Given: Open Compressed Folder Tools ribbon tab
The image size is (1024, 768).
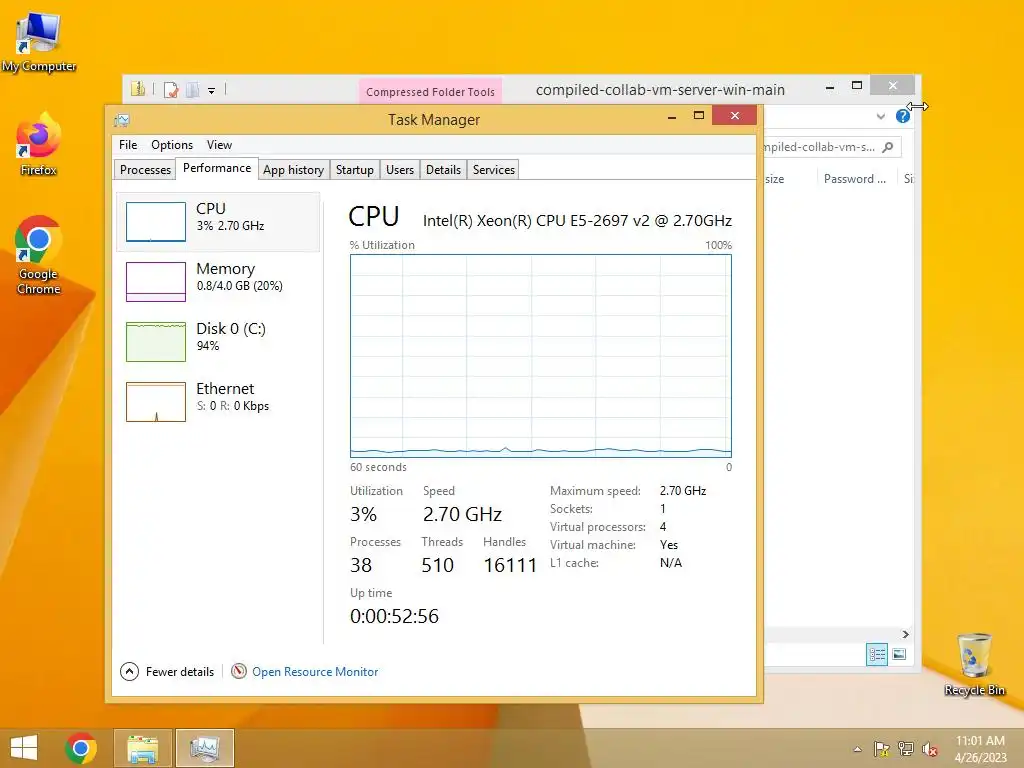Looking at the screenshot, I should (430, 91).
